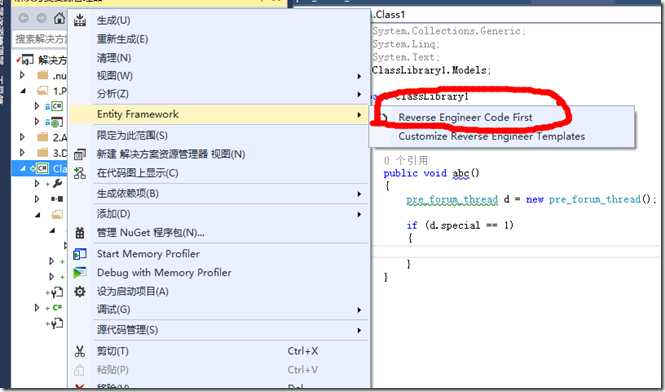This screenshot has width=665, height=392.
Task: Click underlined pre_forum_thread type name
Action: (x=452, y=199)
